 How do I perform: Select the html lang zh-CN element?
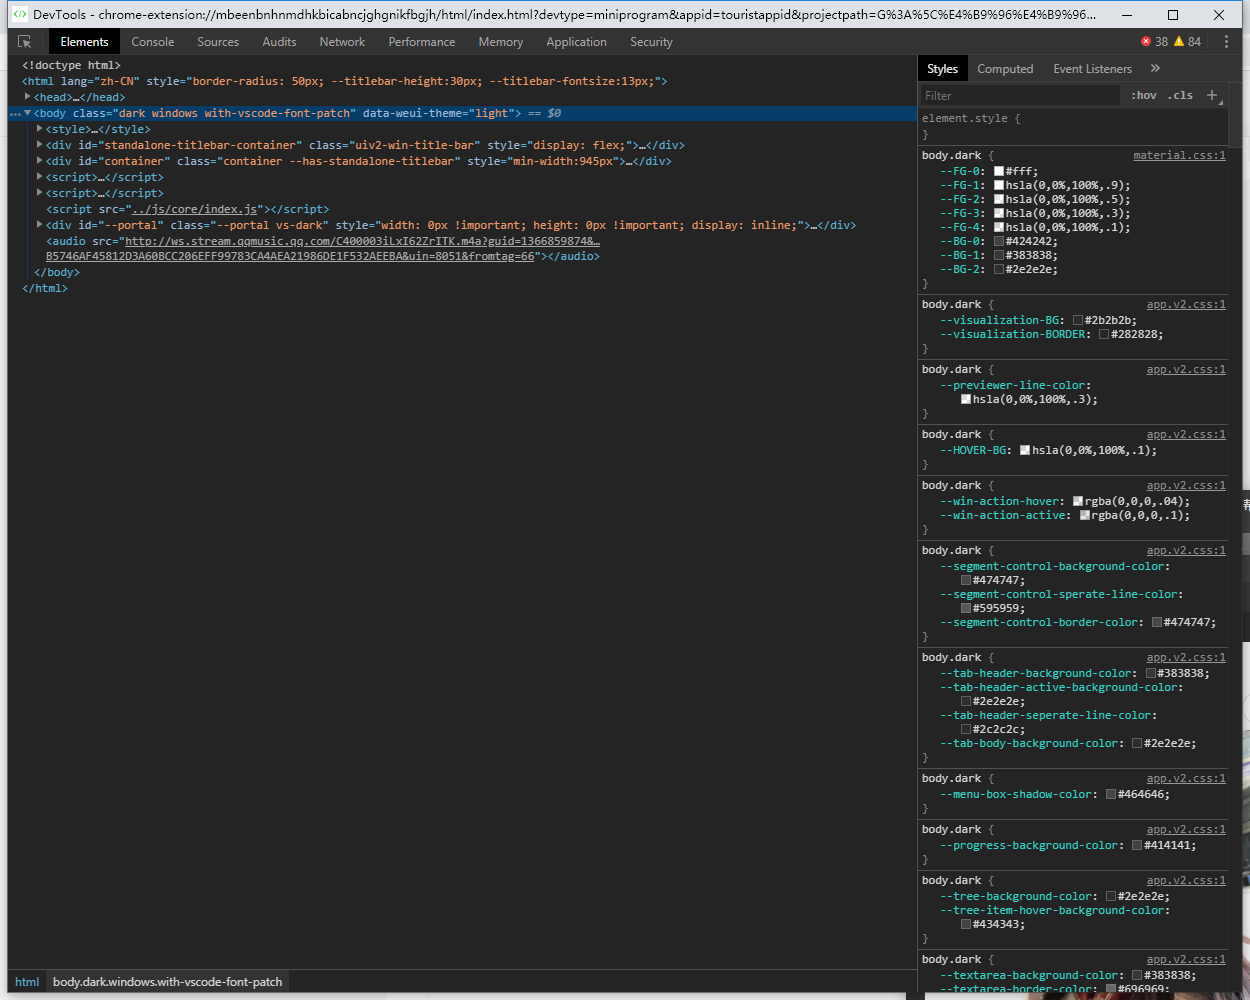[344, 81]
